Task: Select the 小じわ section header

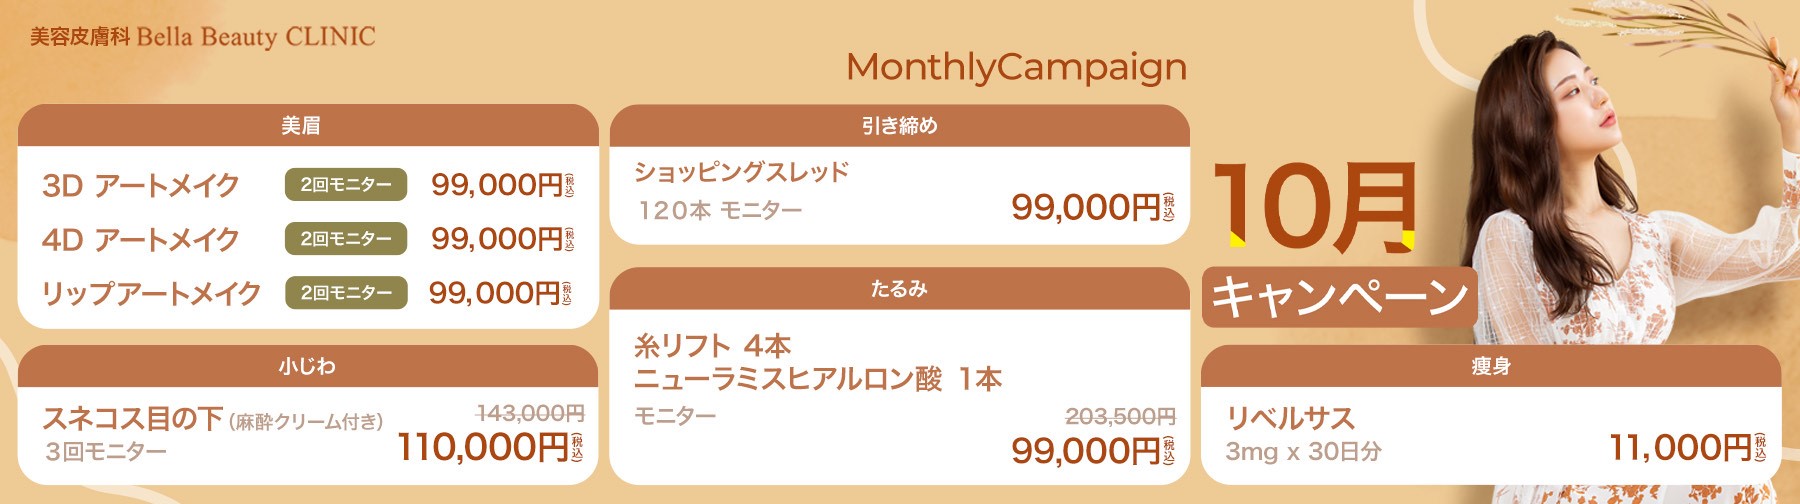Action: [308, 366]
